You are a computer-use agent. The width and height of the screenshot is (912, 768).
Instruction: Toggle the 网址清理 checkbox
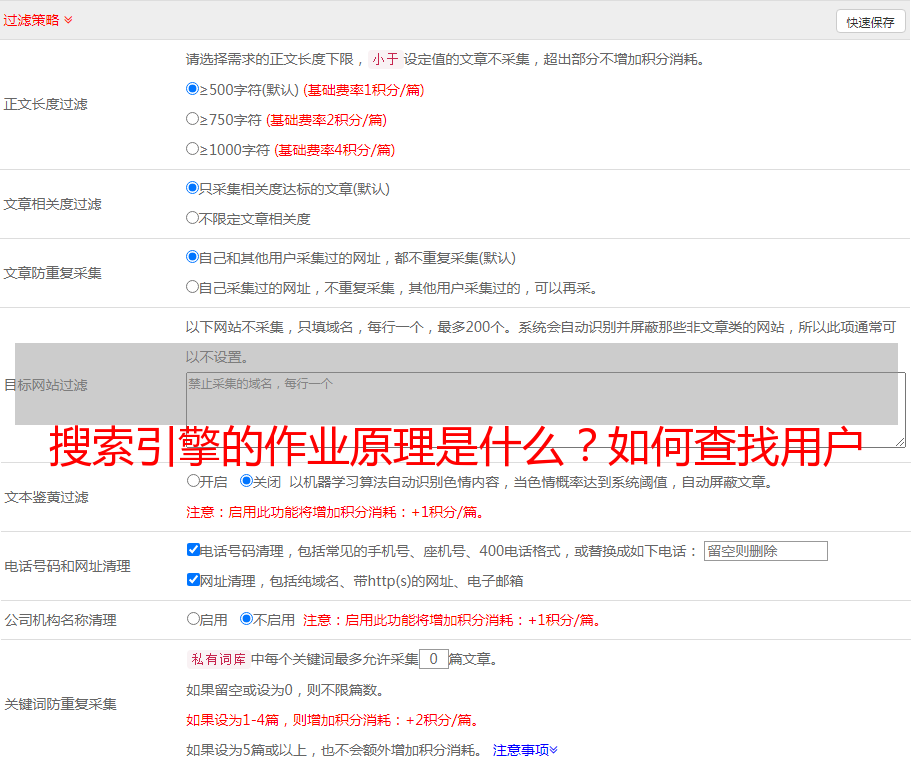pyautogui.click(x=193, y=580)
